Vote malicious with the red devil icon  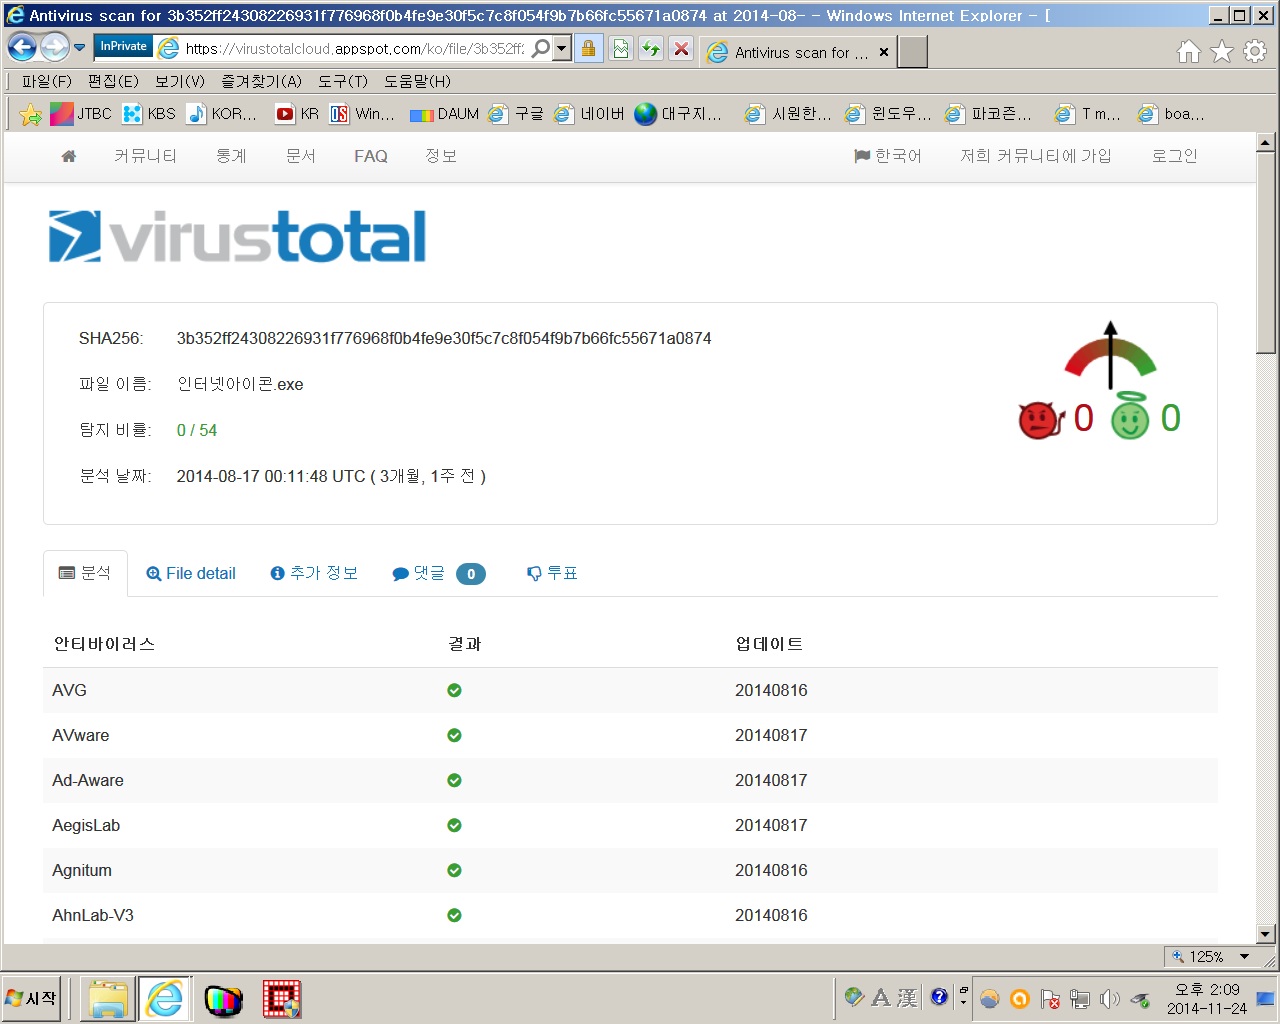tap(1040, 419)
